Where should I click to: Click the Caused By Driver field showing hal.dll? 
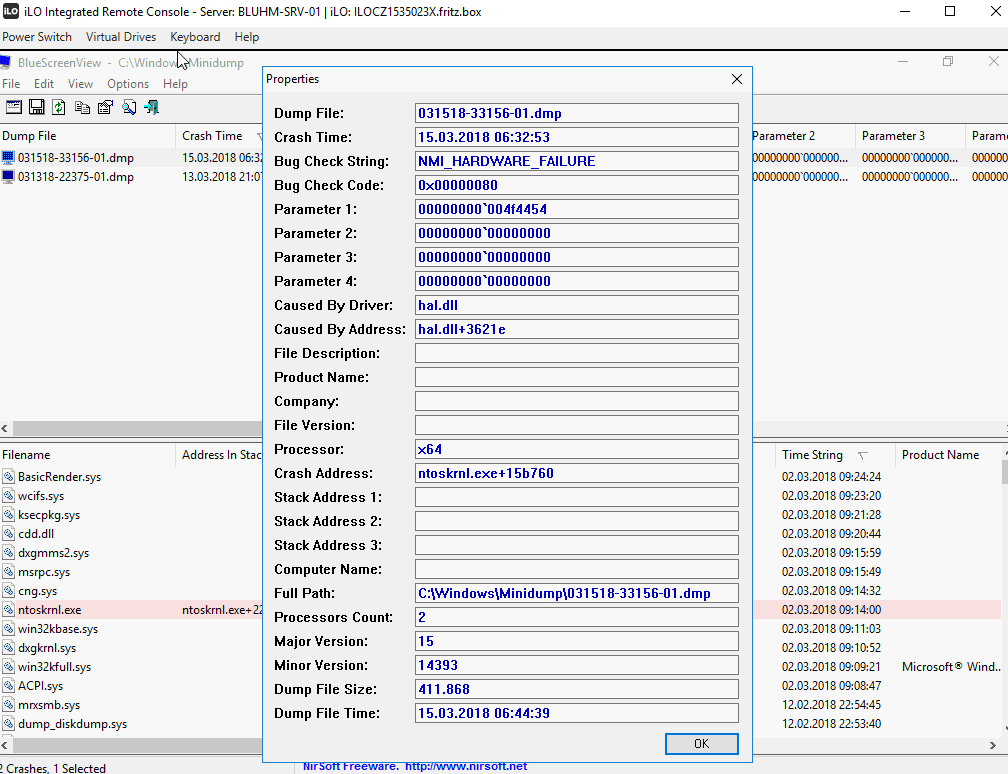(x=577, y=305)
